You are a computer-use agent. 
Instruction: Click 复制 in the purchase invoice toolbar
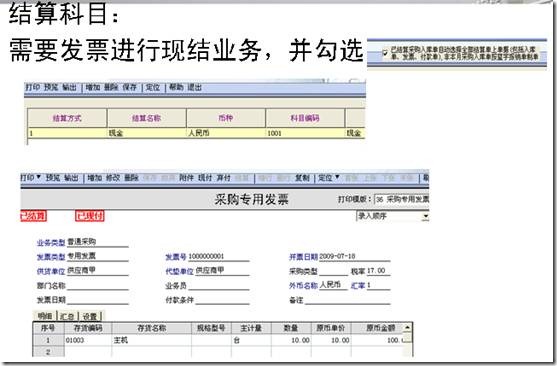pyautogui.click(x=303, y=178)
